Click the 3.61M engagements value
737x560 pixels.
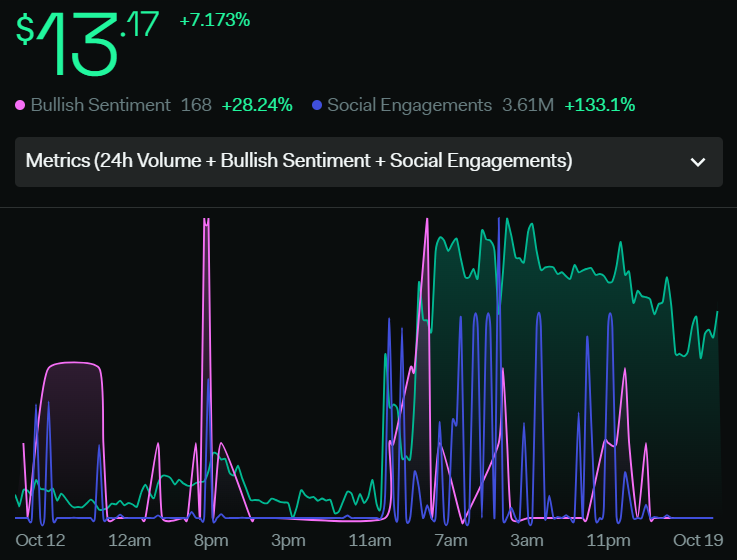point(528,105)
